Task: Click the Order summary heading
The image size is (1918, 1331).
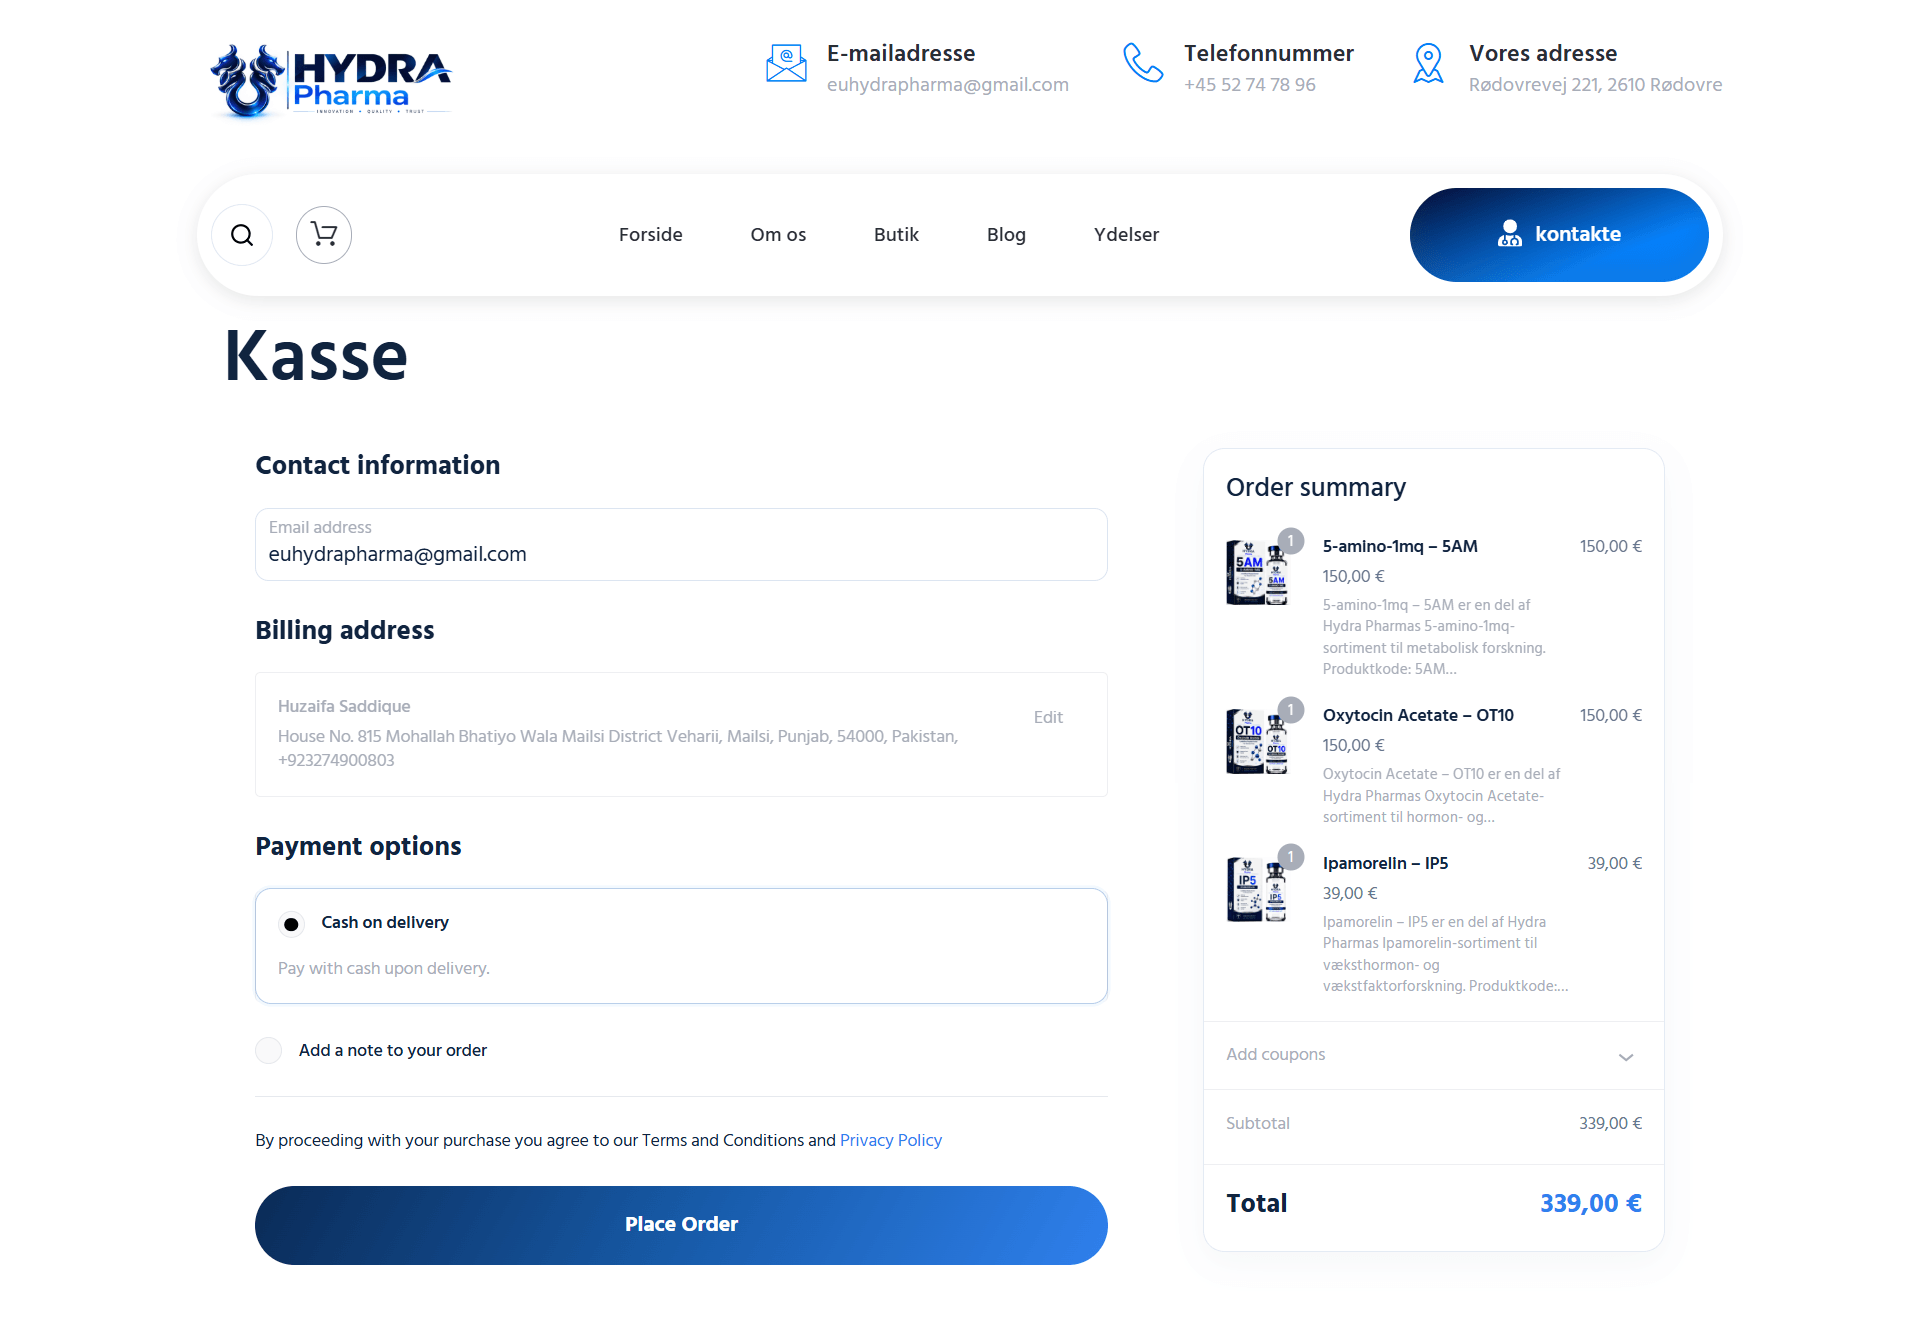Action: (x=1316, y=487)
